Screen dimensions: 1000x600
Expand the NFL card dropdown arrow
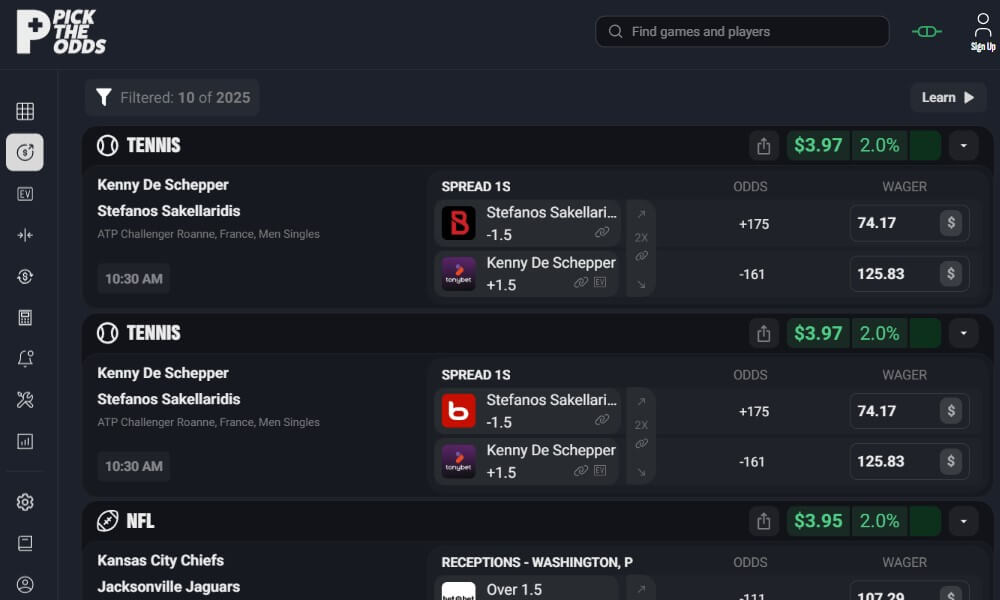coord(963,521)
